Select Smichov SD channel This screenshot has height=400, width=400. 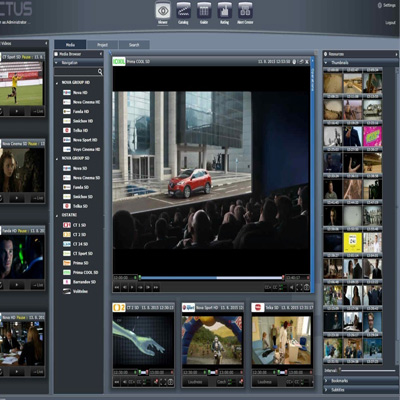click(x=78, y=197)
